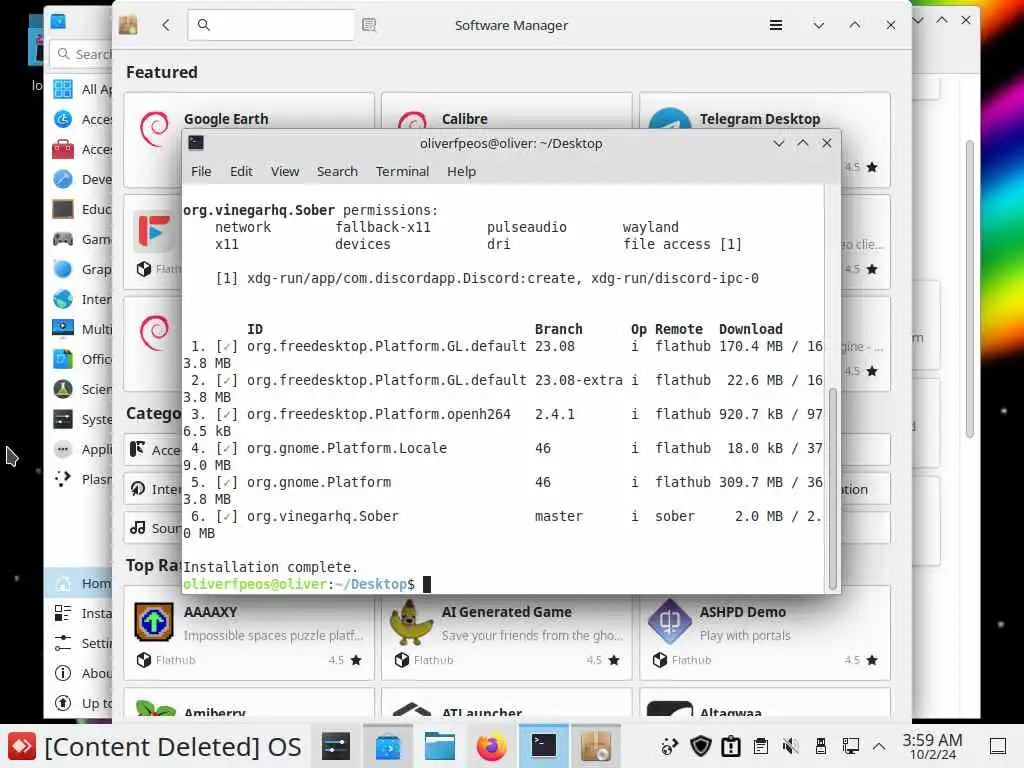Launch Firefox from the taskbar
Screen dimensions: 1024x768
click(x=491, y=746)
